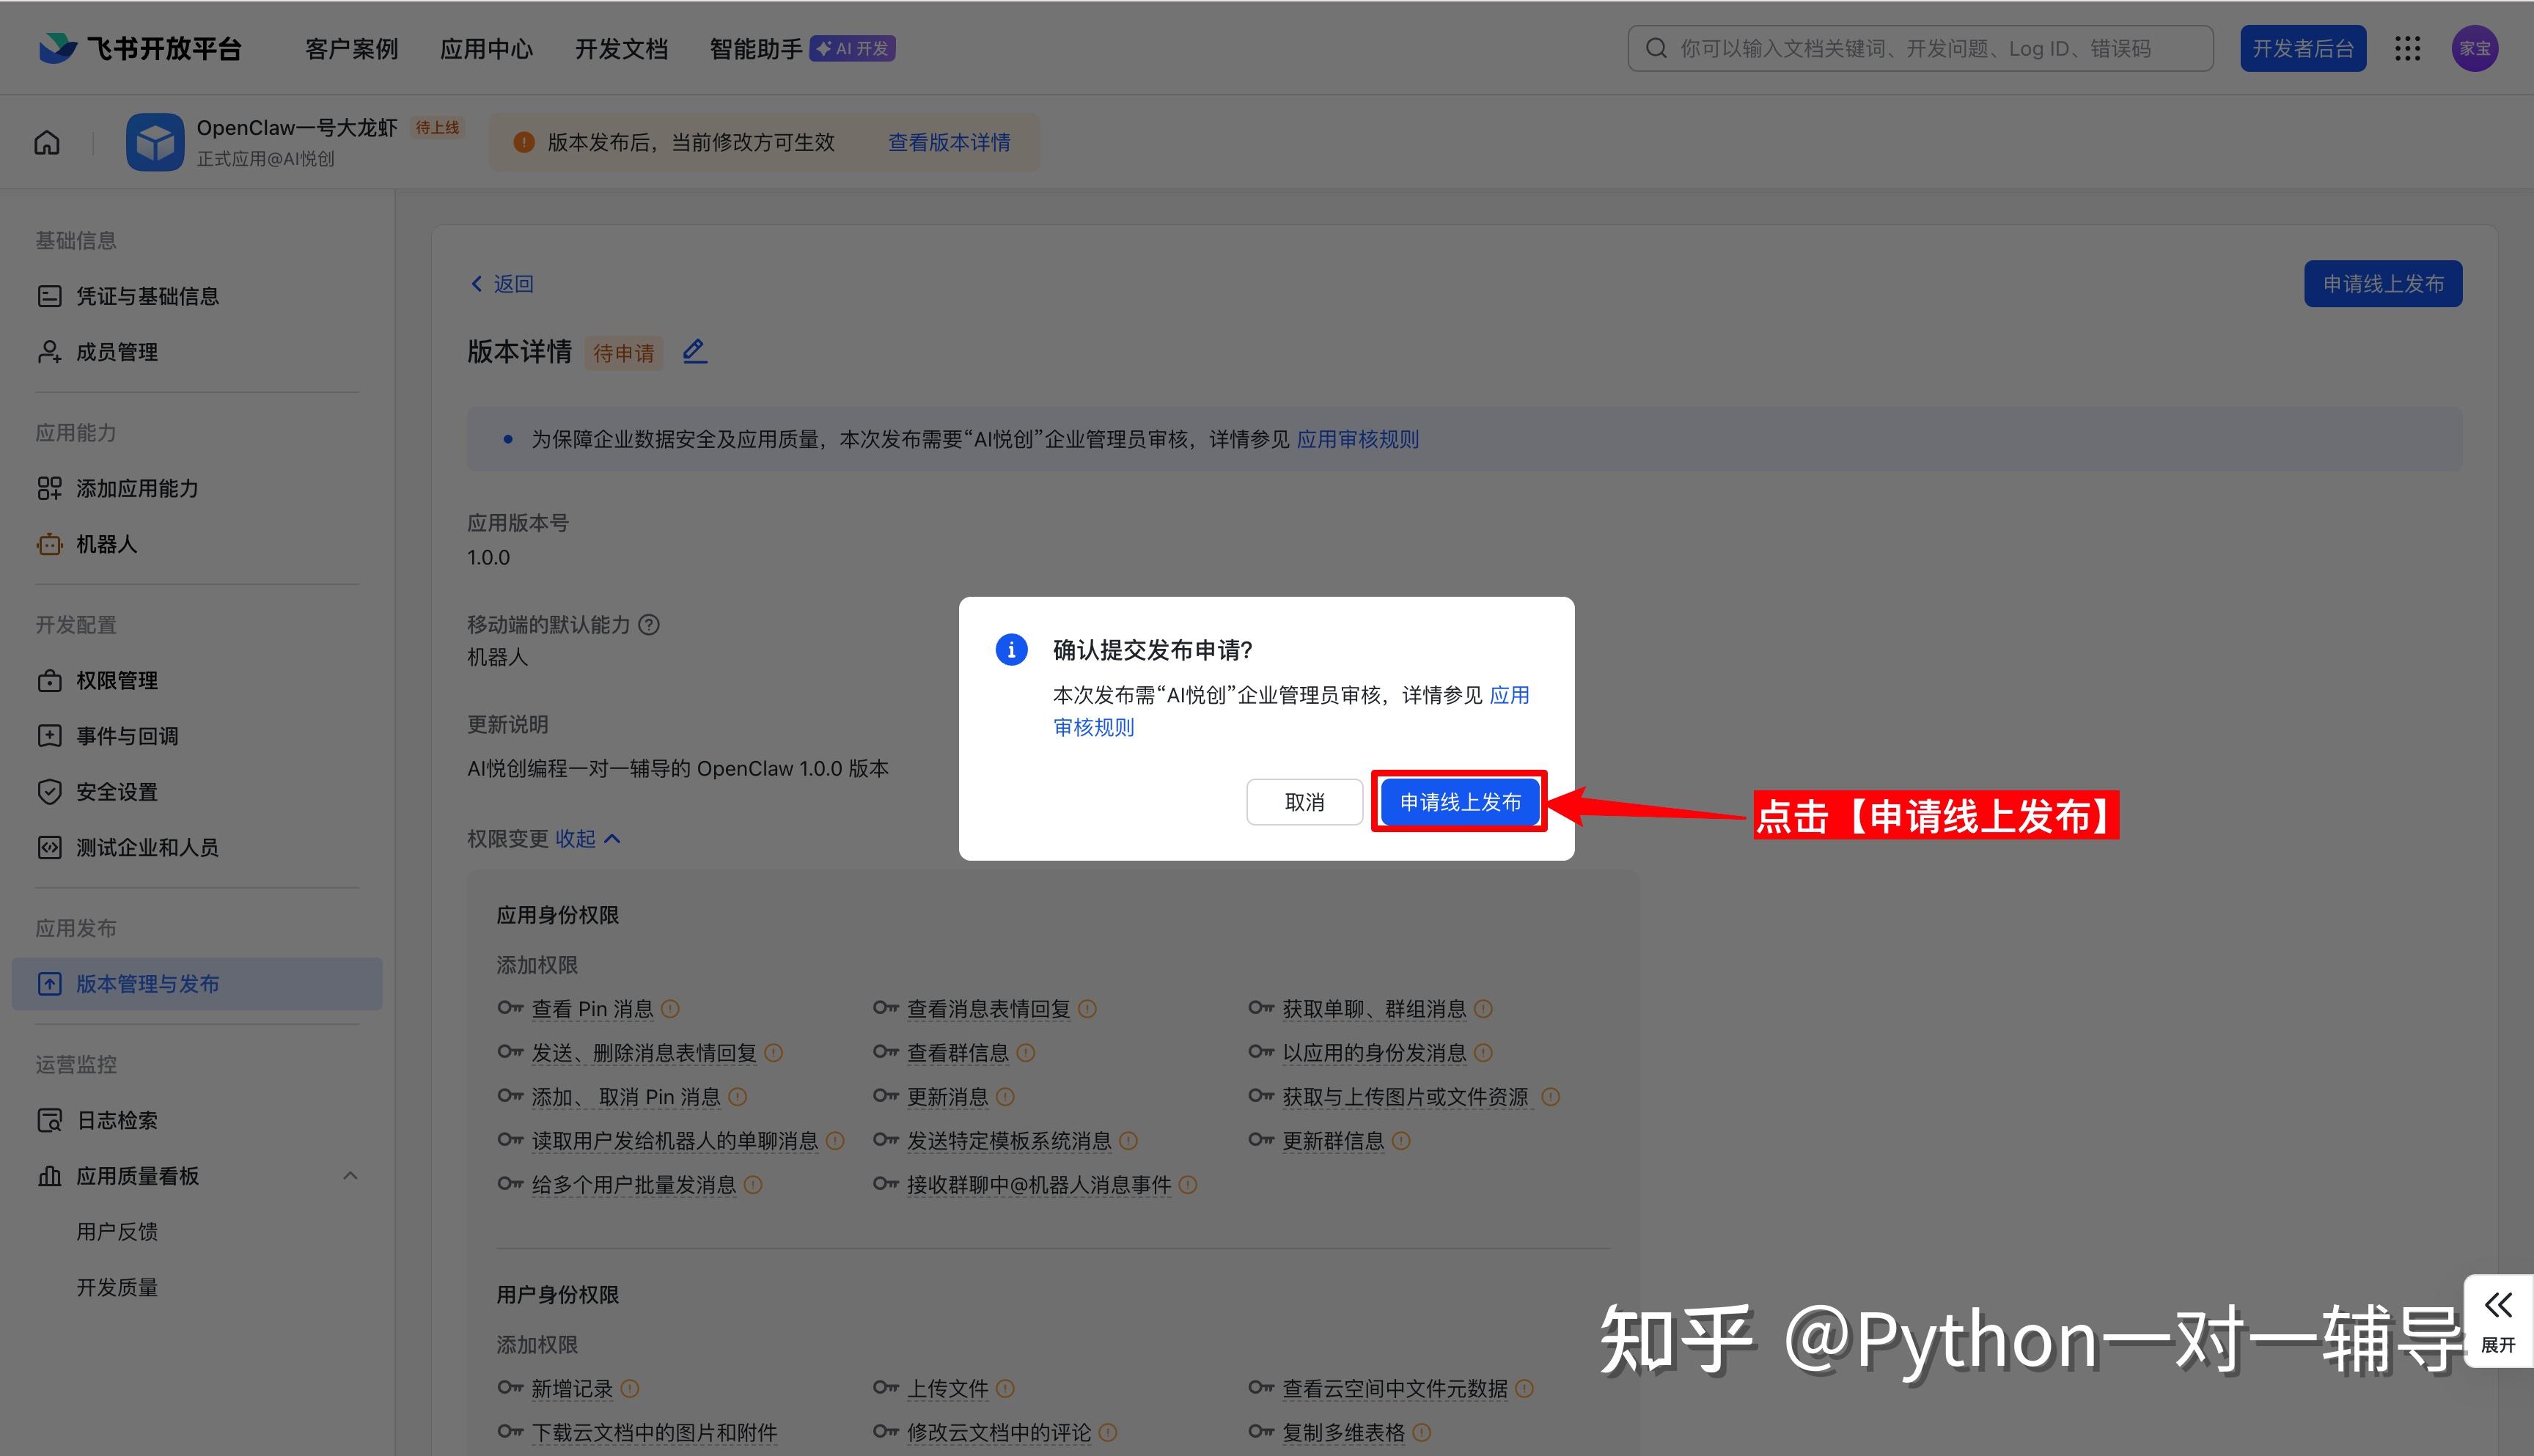This screenshot has height=1456, width=2534.
Task: Open 权限管理 in the sidebar
Action: pyautogui.click(x=117, y=680)
